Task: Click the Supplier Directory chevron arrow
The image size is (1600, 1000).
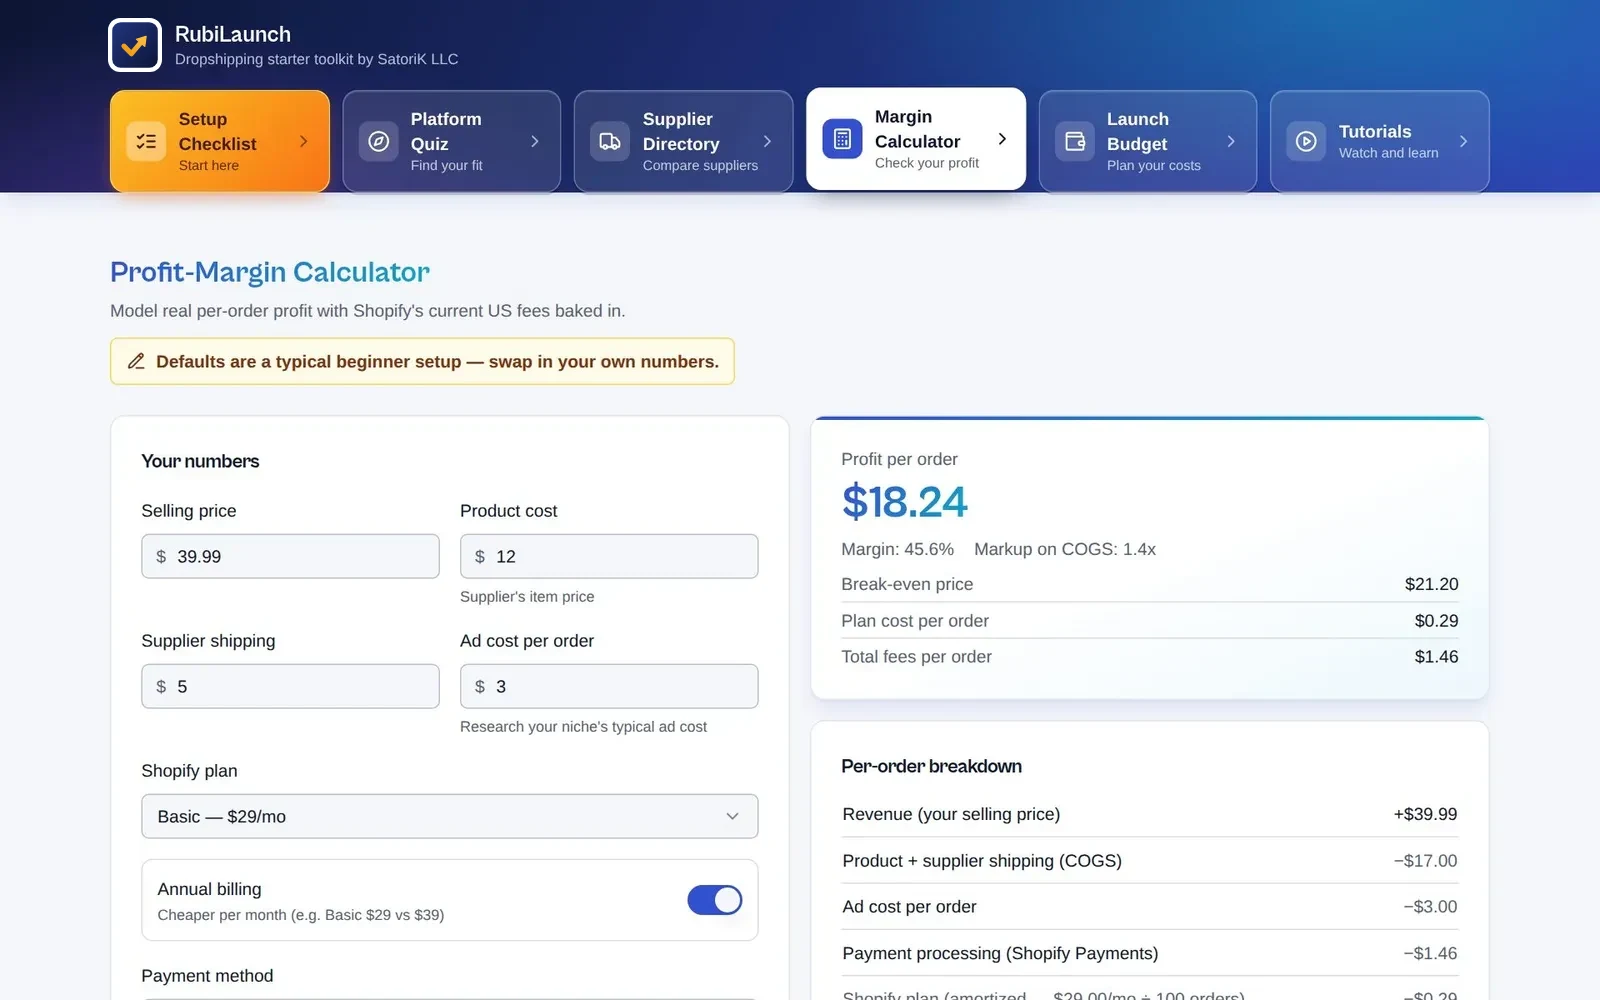Action: [767, 141]
